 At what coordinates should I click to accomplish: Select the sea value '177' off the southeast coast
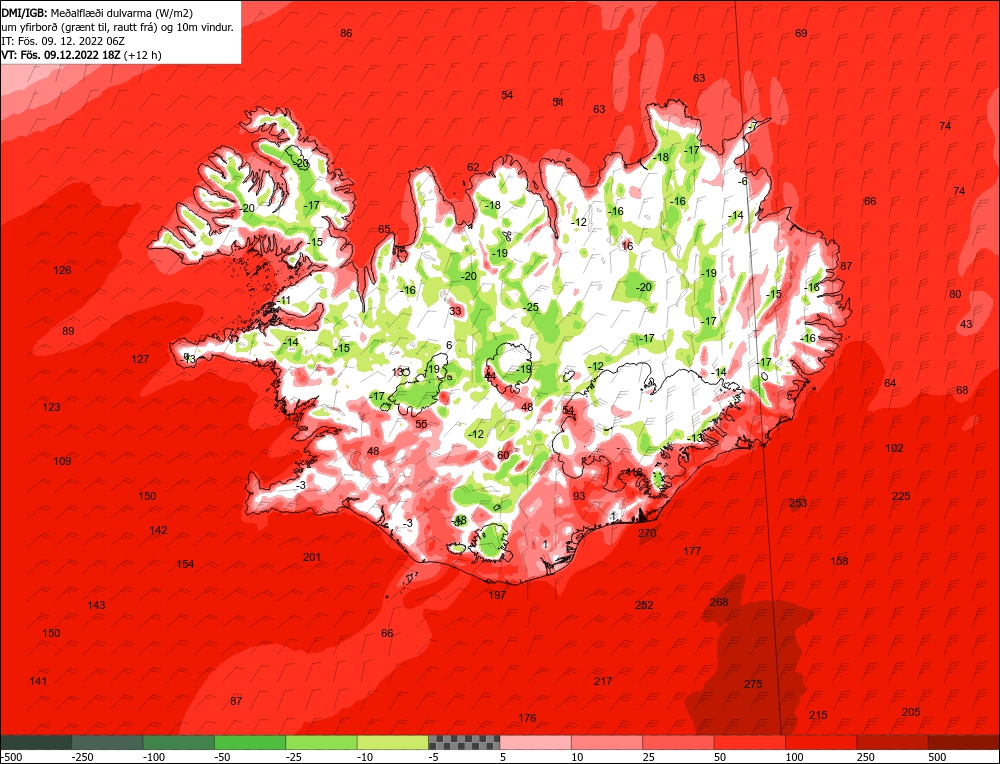692,550
